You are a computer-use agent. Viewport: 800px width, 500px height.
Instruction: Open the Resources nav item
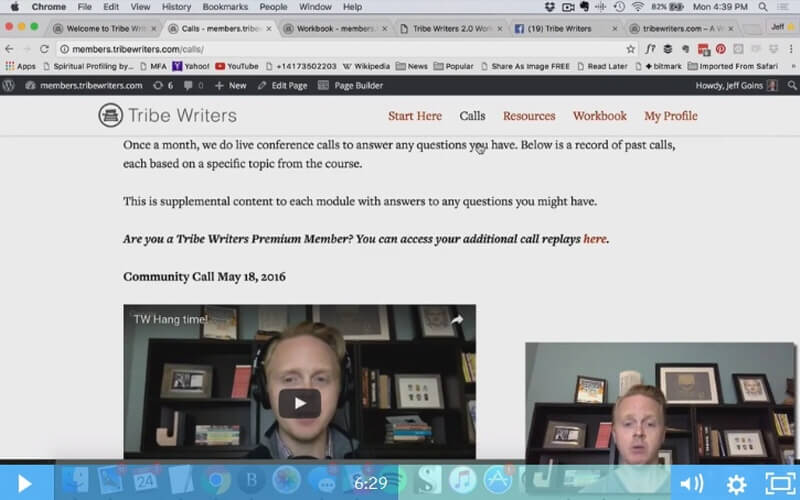click(x=529, y=116)
